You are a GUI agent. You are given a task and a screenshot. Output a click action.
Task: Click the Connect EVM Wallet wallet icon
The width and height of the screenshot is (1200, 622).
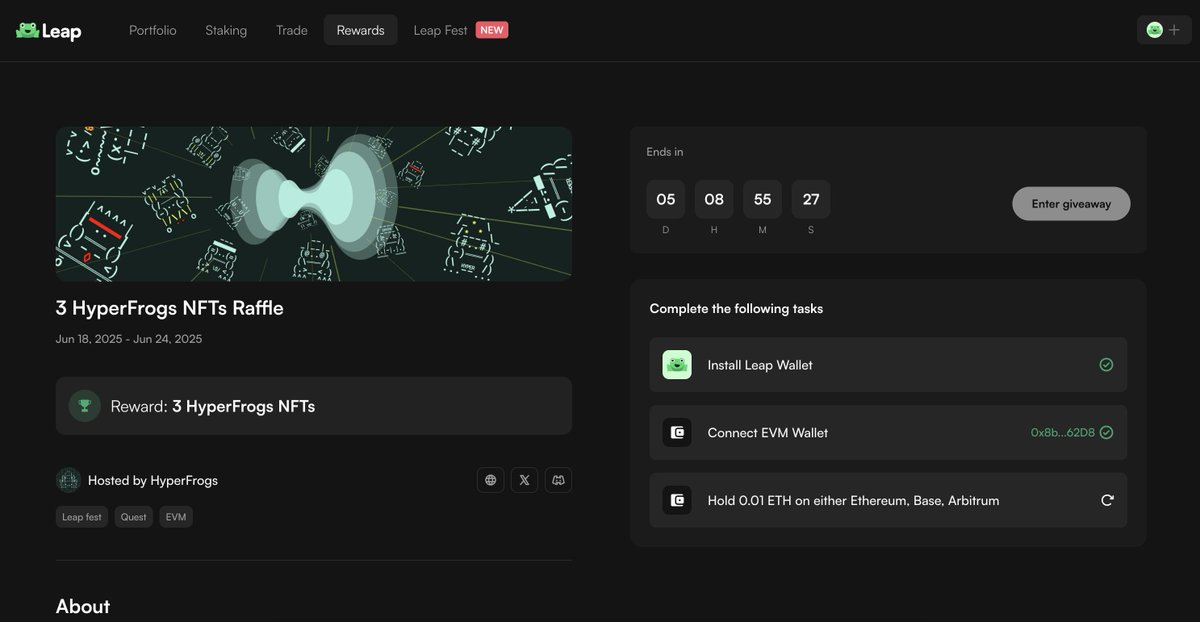point(677,432)
